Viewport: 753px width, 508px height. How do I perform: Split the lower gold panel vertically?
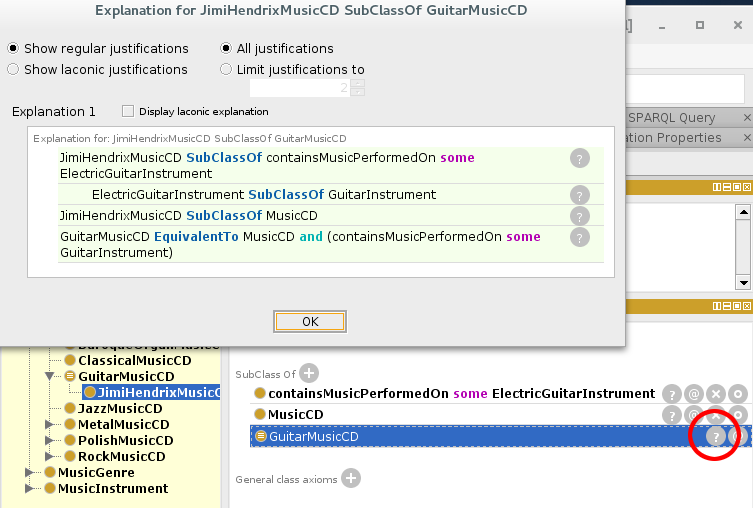click(717, 306)
